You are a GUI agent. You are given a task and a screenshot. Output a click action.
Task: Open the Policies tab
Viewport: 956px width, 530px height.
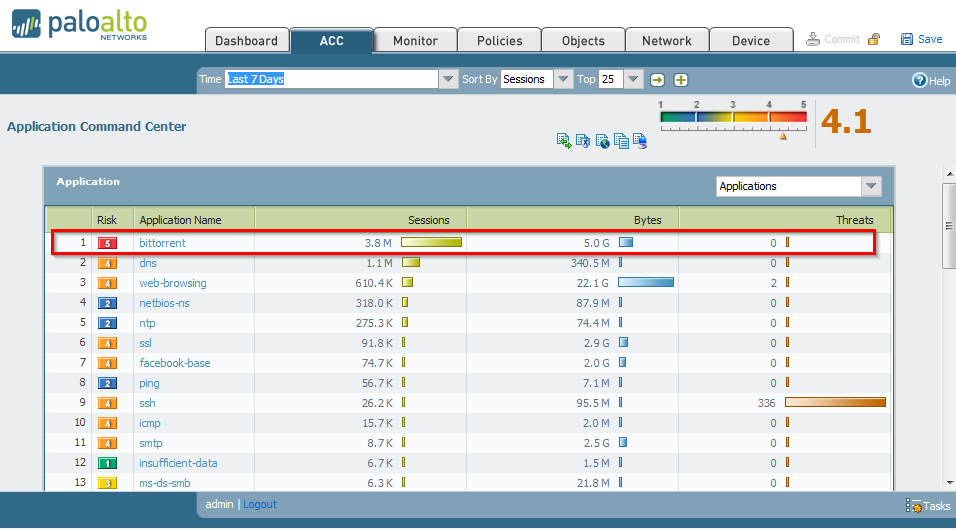pyautogui.click(x=499, y=41)
